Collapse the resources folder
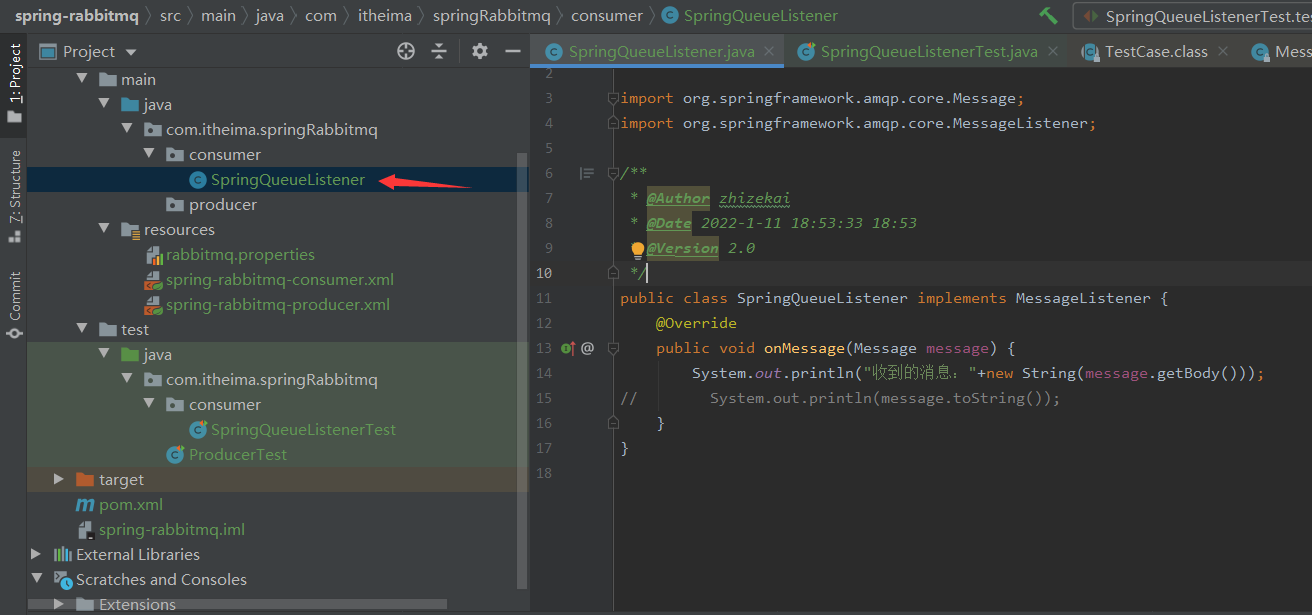Viewport: 1312px width, 615px height. (104, 229)
